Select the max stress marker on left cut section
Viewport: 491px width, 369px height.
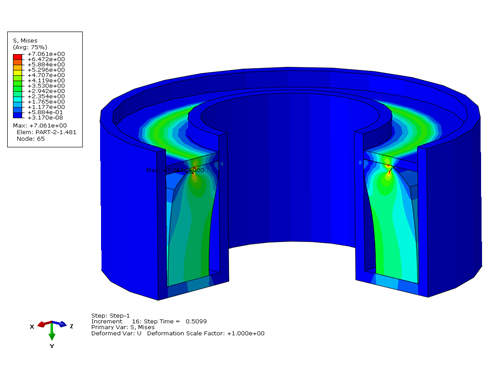pyautogui.click(x=194, y=171)
